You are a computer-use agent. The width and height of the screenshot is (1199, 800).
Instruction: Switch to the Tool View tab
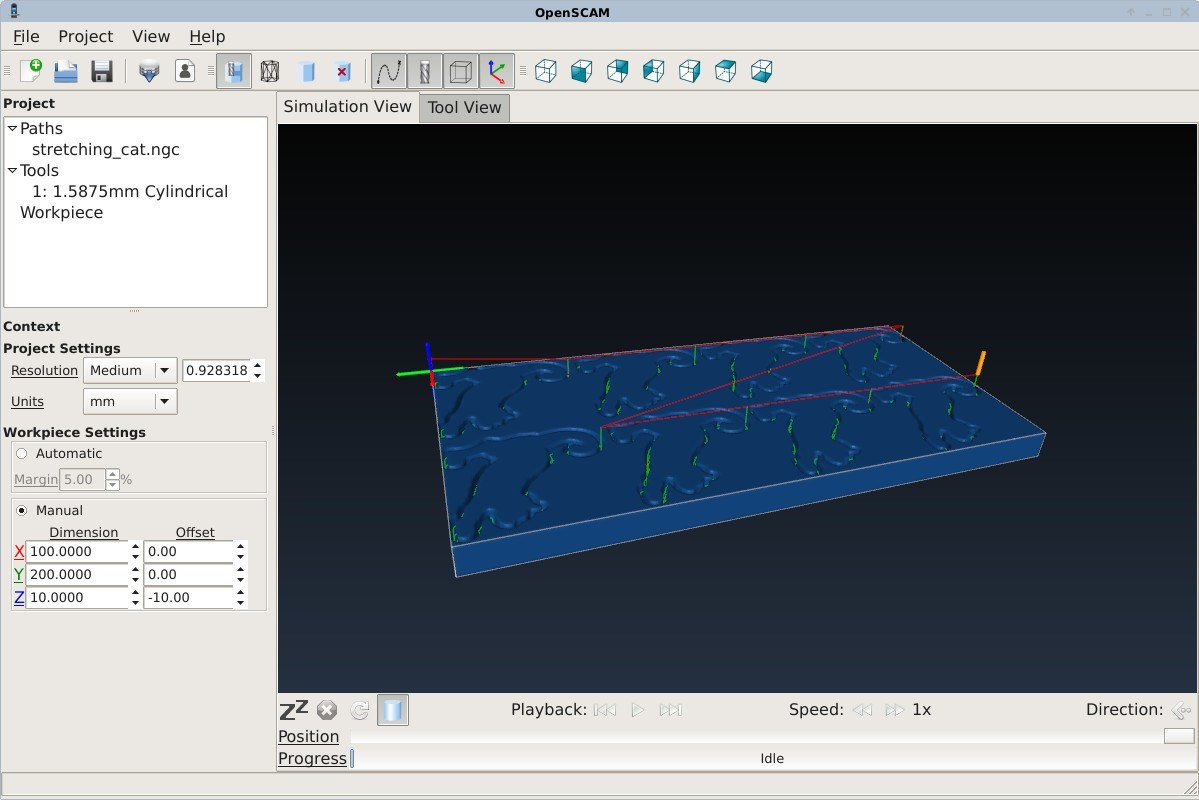click(x=464, y=108)
